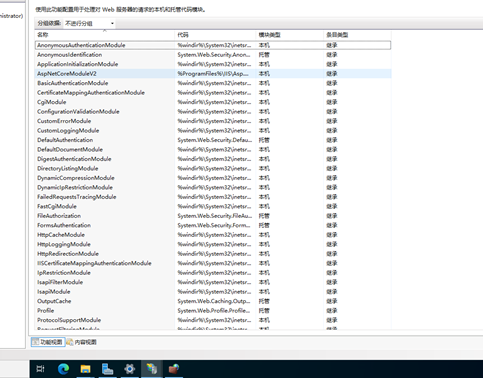This screenshot has height=378, width=483.
Task: Activate IIS Manager taskbar icon
Action: [152, 369]
